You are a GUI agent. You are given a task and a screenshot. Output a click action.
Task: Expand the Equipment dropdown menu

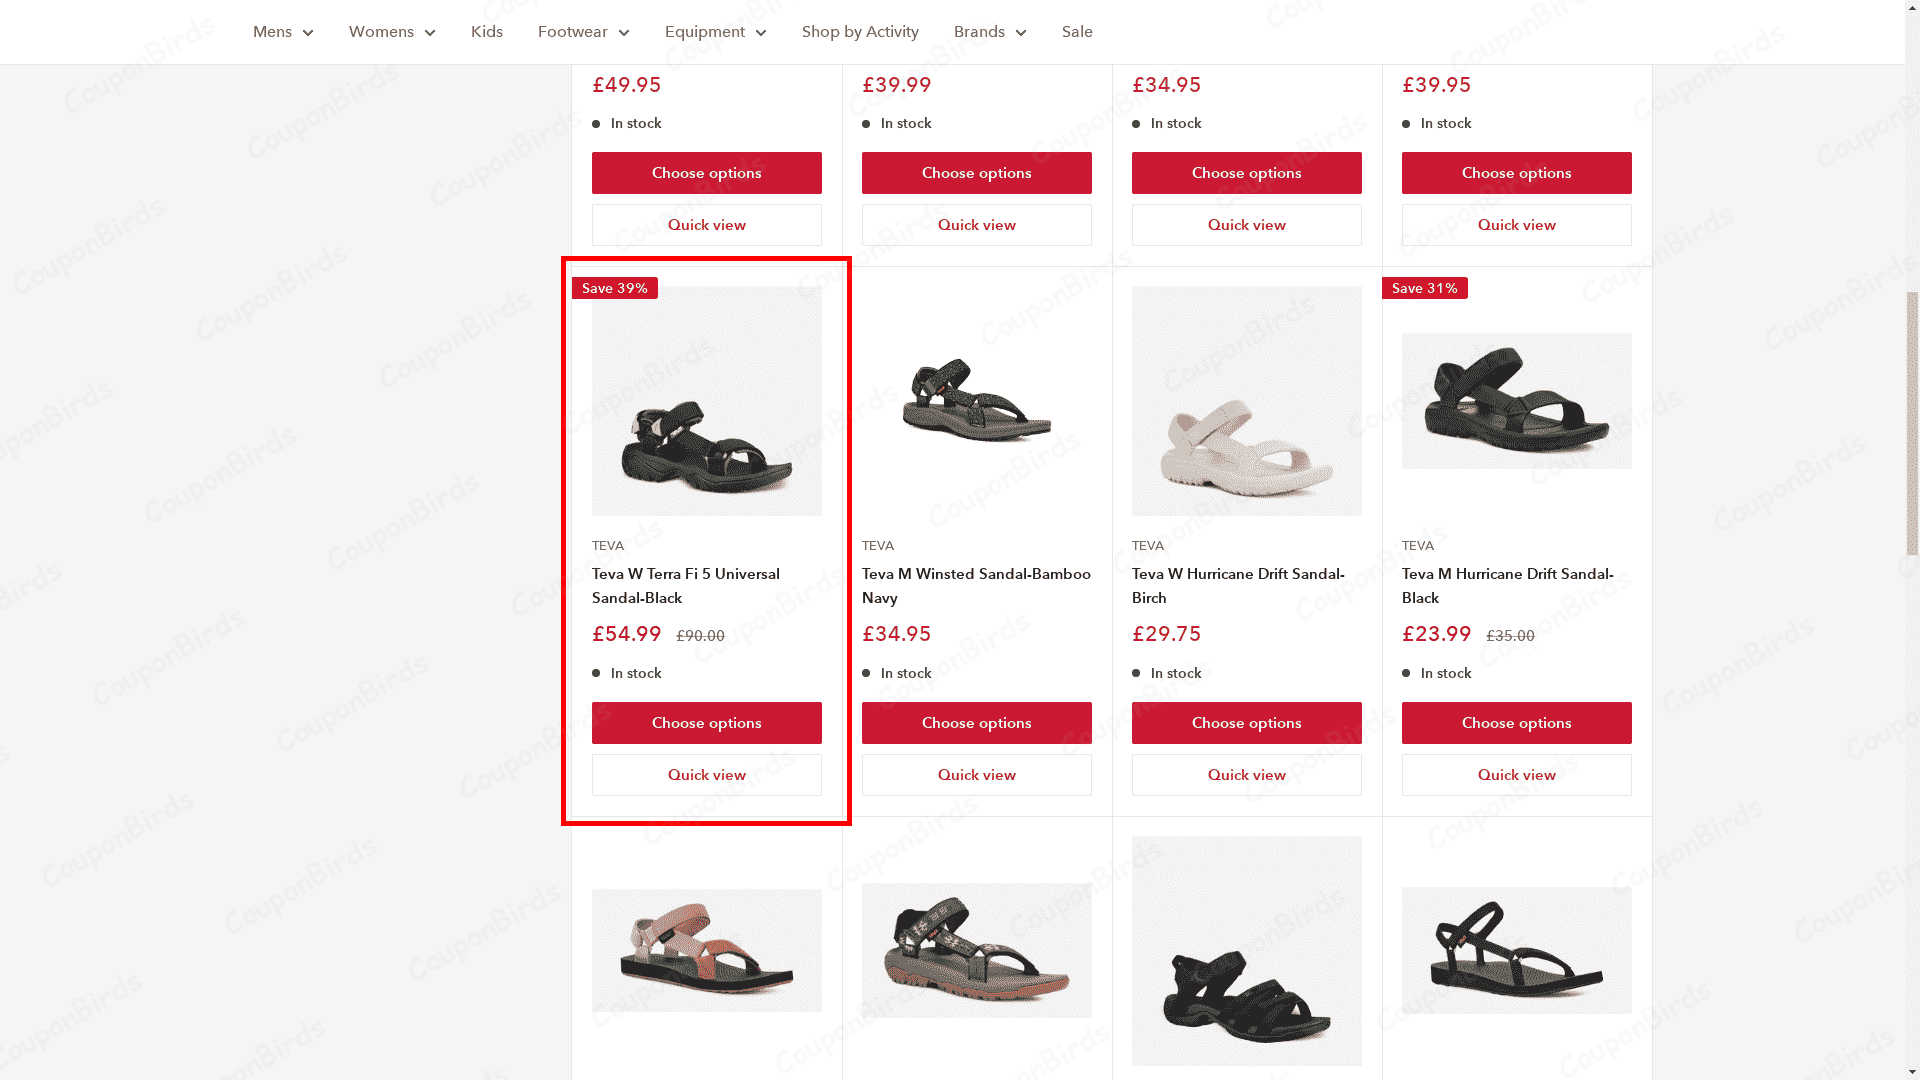point(715,31)
